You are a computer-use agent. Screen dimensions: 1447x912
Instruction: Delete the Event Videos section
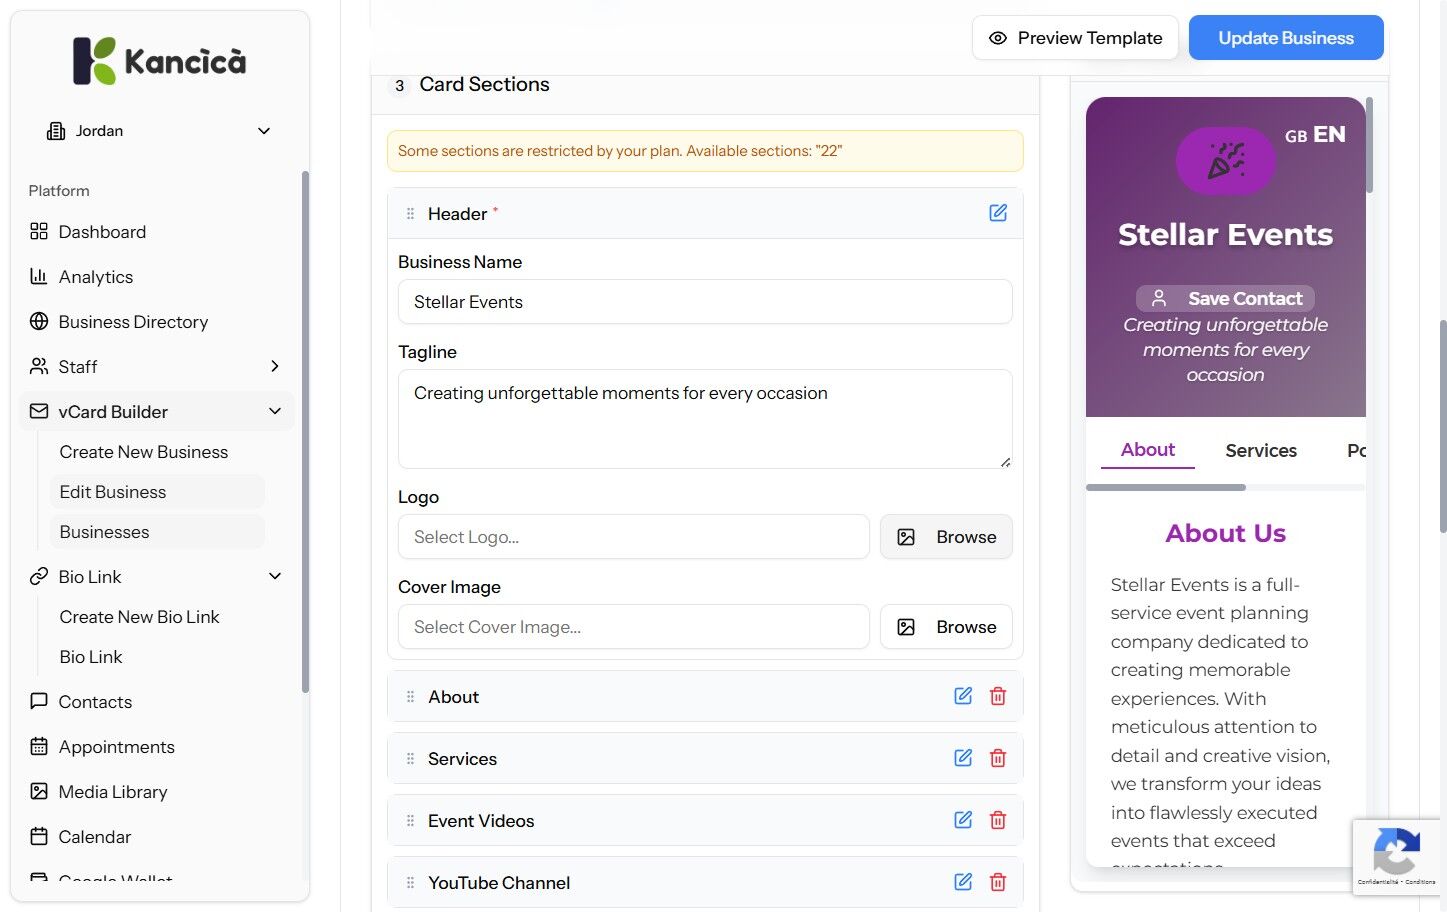pos(998,820)
